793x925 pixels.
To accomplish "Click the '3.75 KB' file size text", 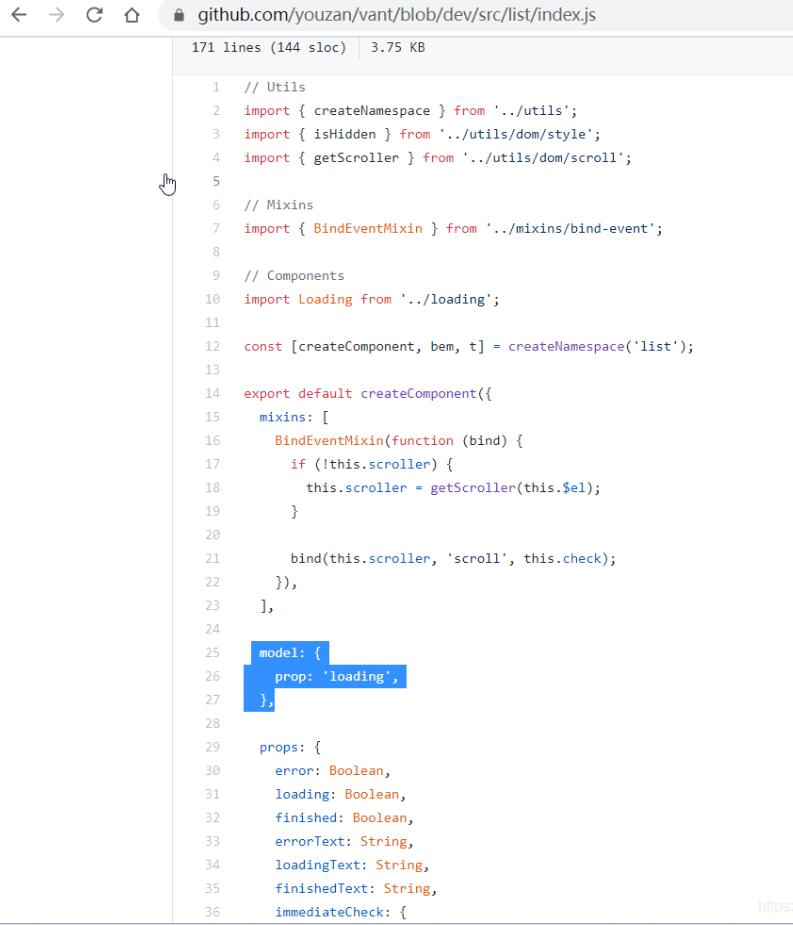I will [x=398, y=48].
